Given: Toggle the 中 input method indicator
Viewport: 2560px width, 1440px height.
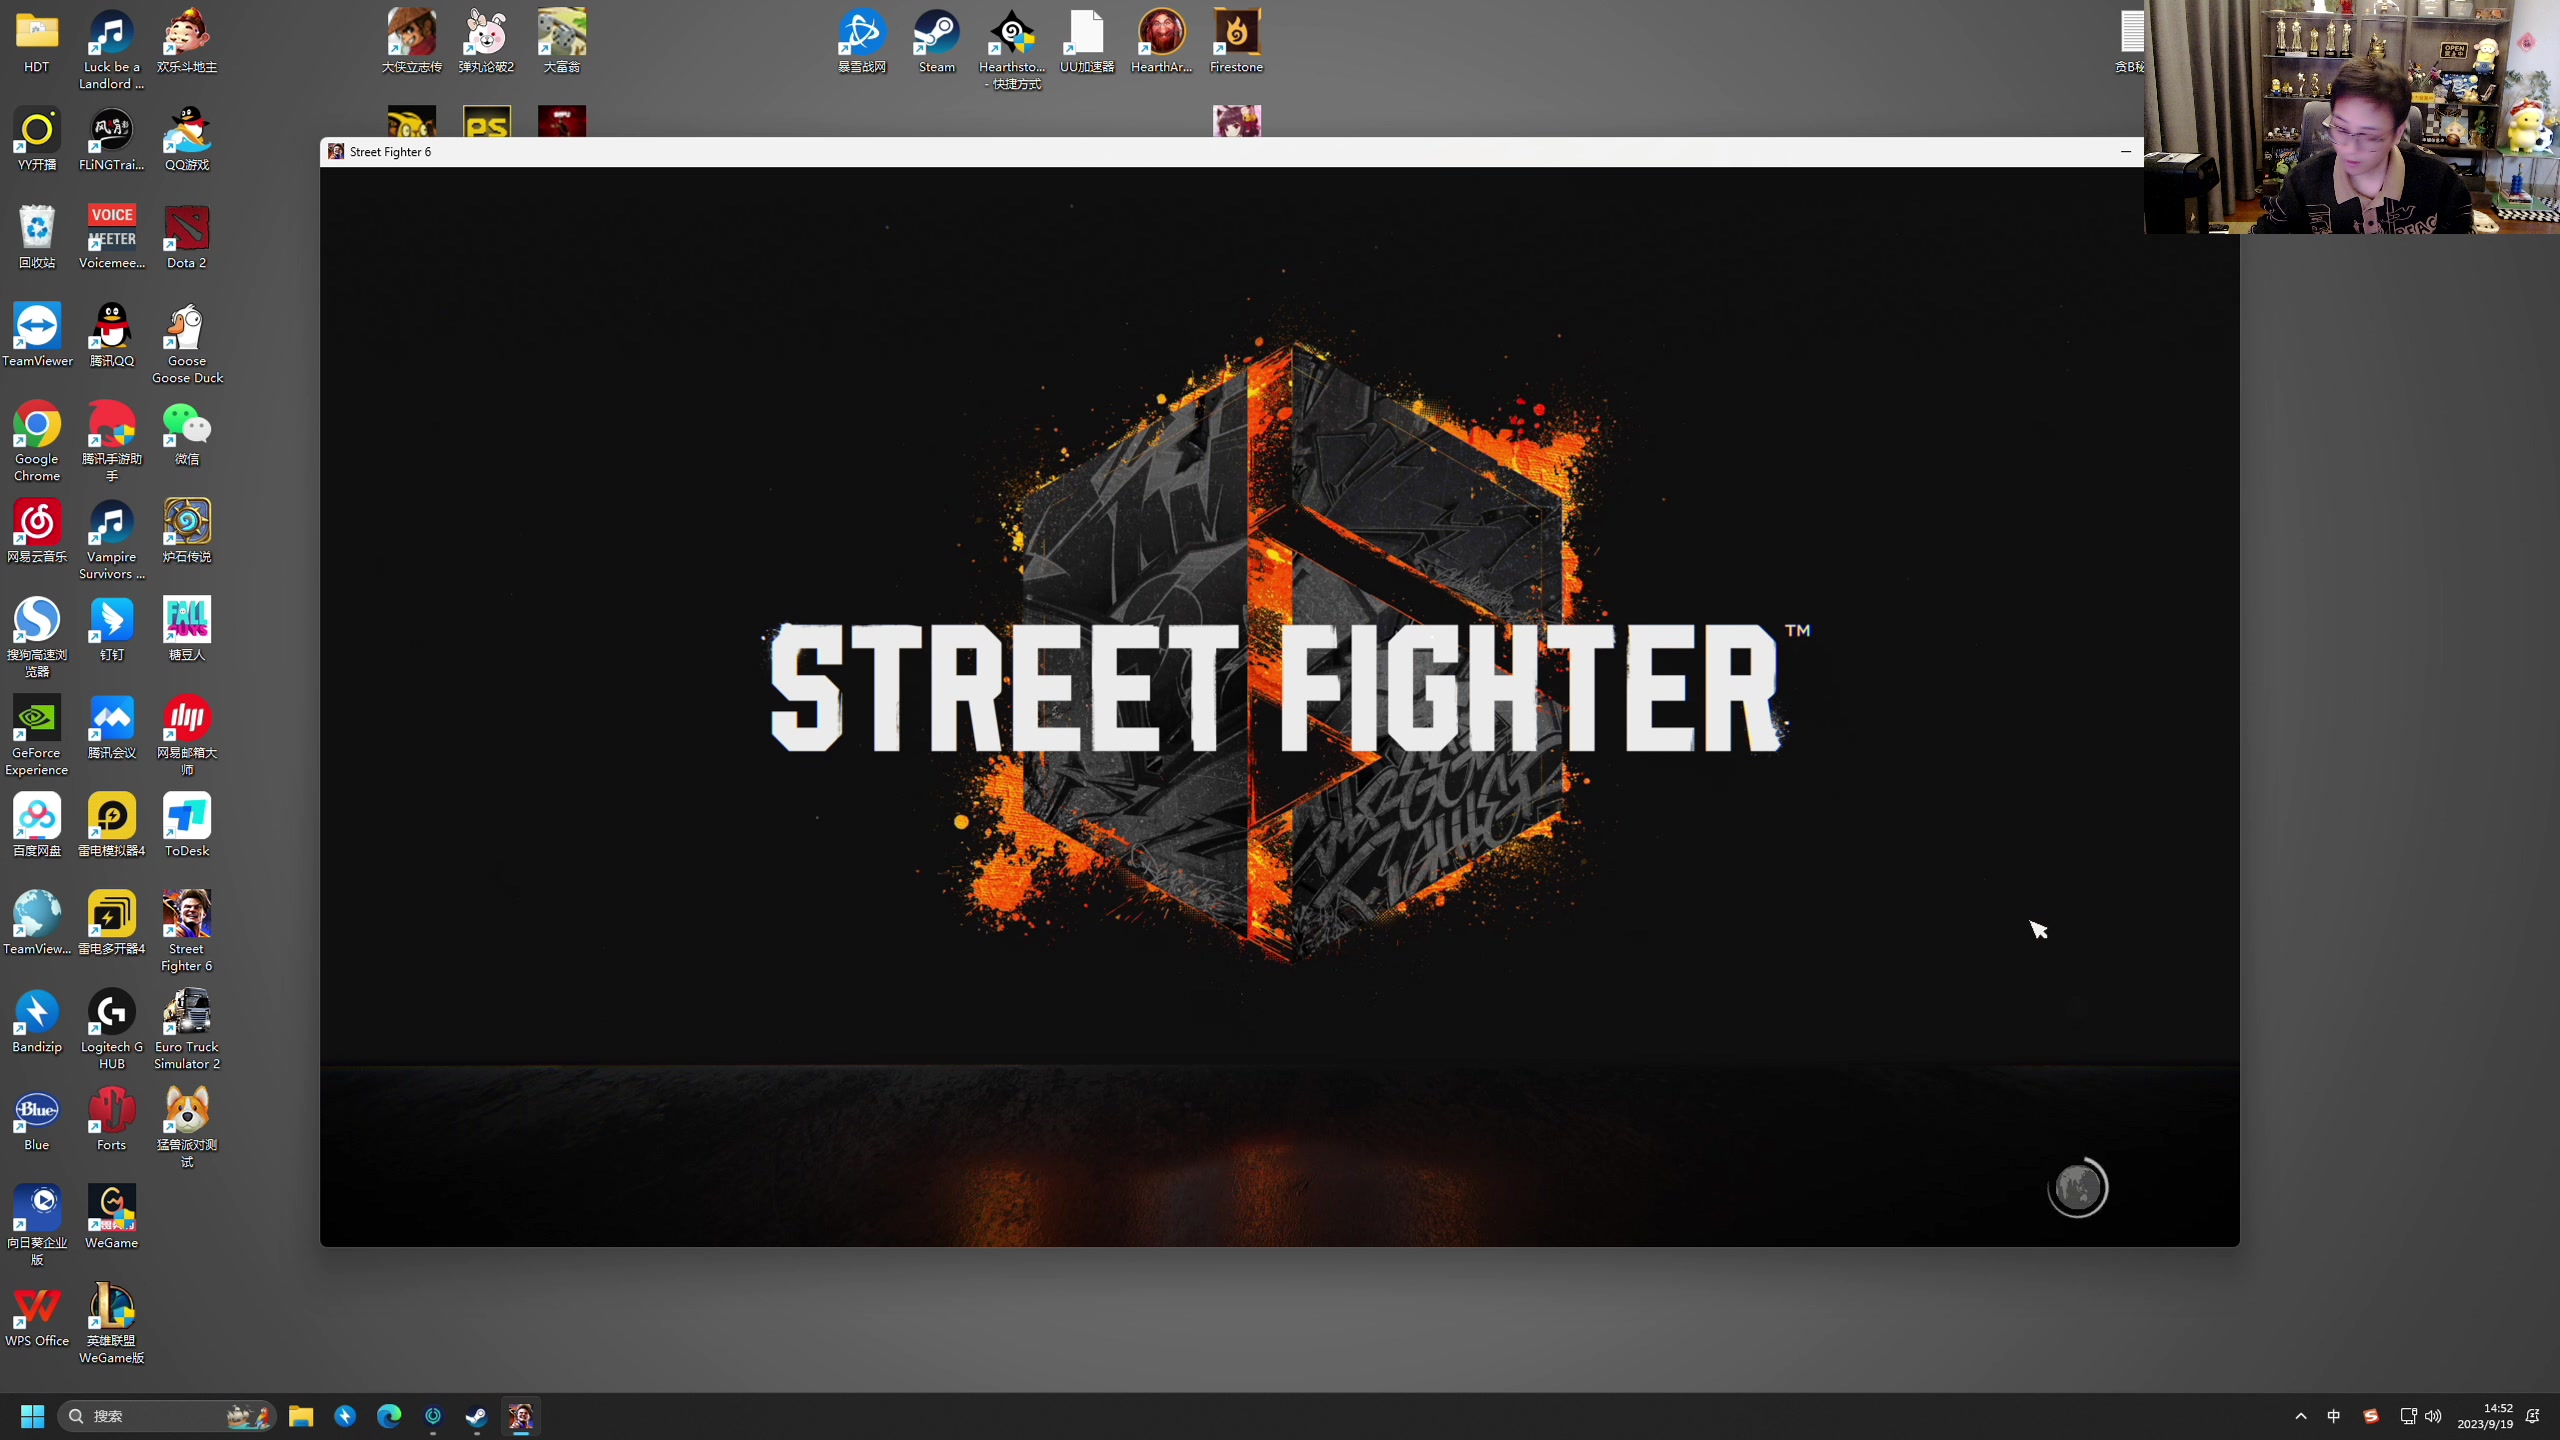Looking at the screenshot, I should coord(2333,1416).
